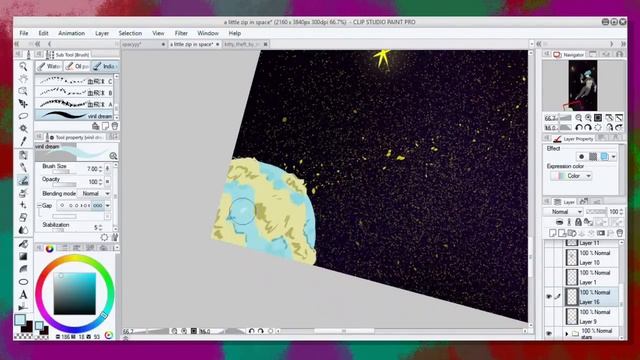Delete layer with Layer panel trash icon
640x360 pixels.
pos(620,233)
